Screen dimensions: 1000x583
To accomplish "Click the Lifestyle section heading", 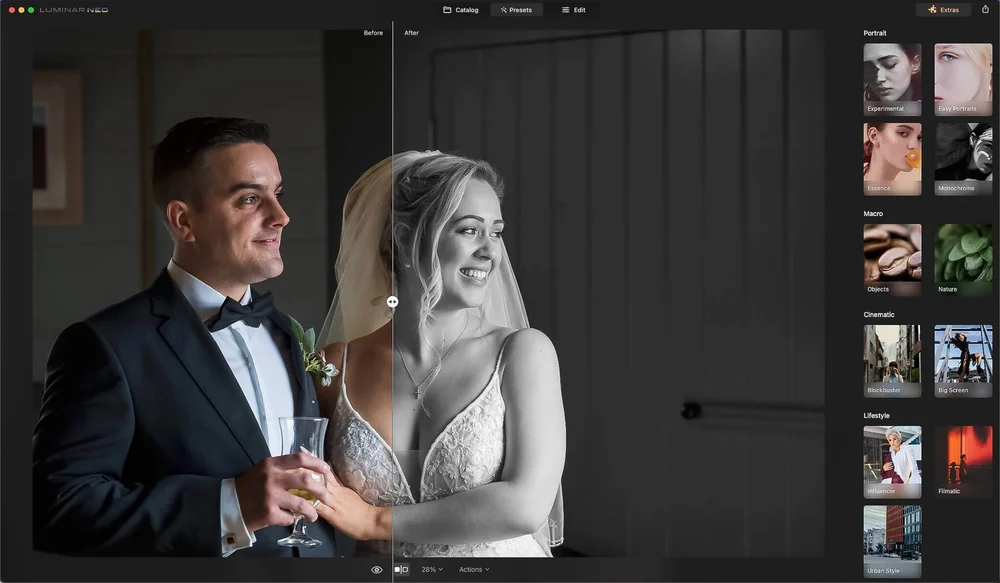I will pyautogui.click(x=876, y=415).
